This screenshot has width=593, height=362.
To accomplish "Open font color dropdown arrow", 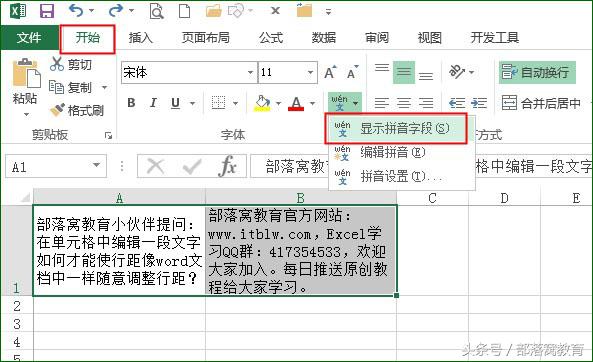I will tap(312, 103).
